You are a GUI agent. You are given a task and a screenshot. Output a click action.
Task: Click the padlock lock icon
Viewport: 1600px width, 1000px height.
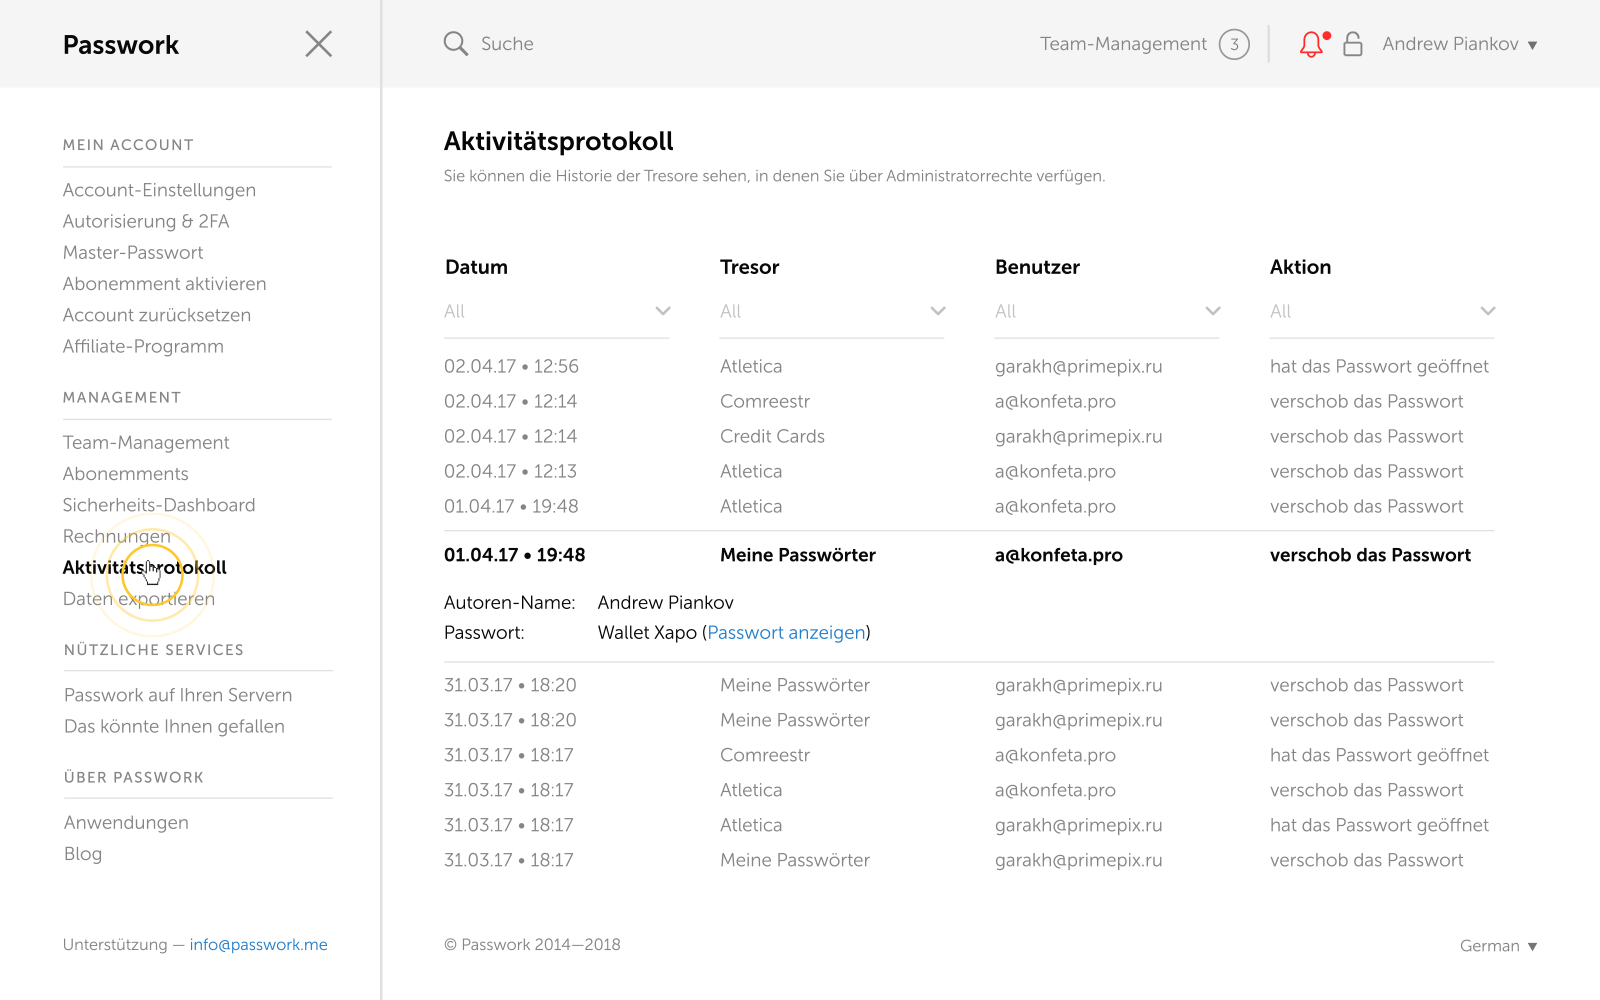point(1353,44)
